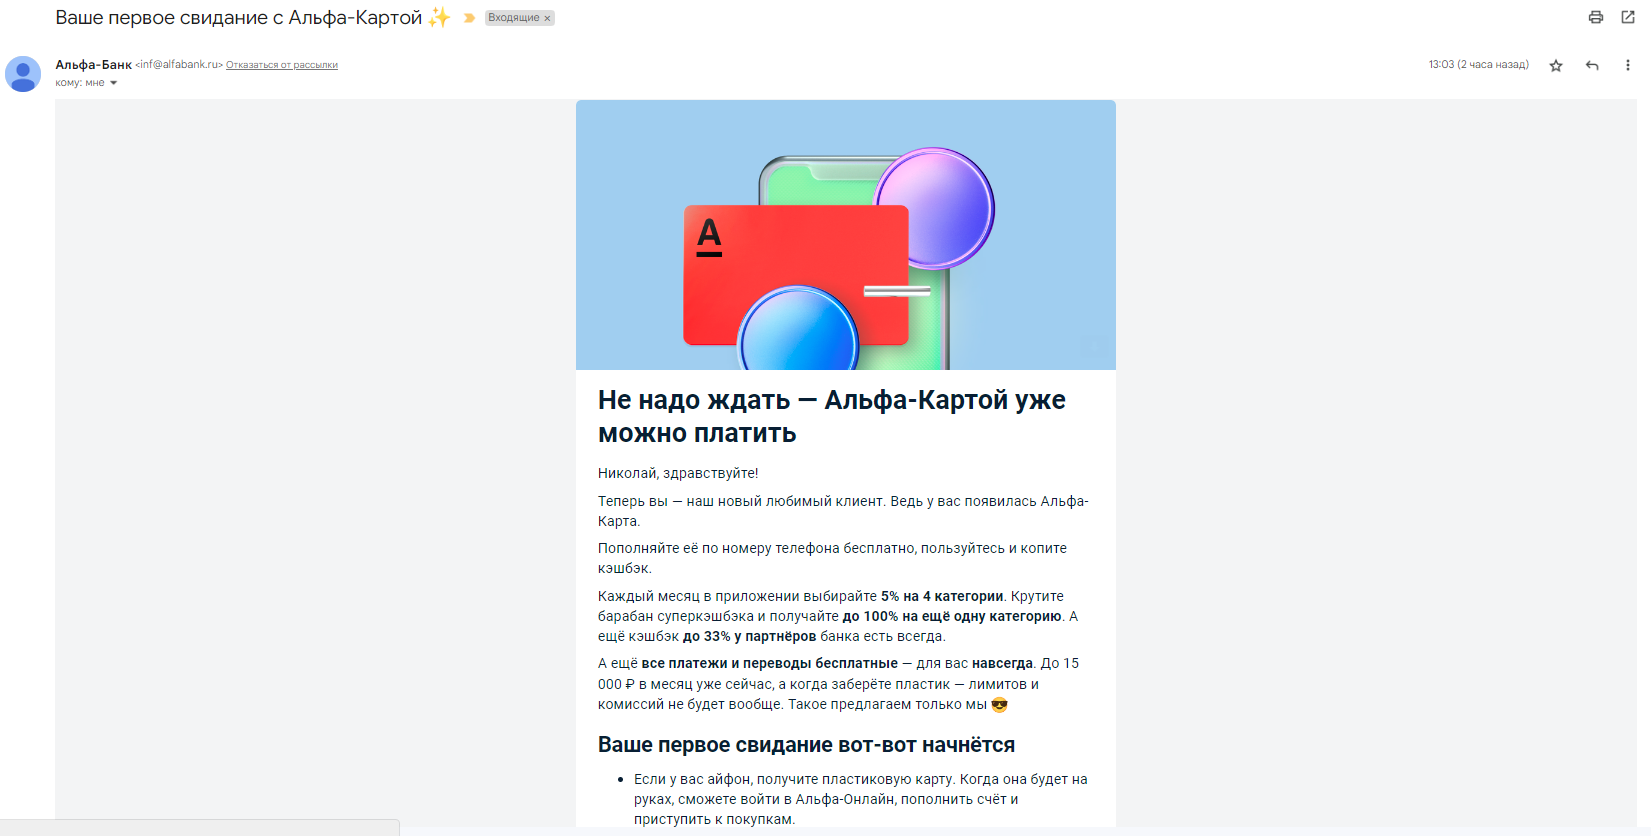Click the greeting 'Николай, здравствуйте!'
The width and height of the screenshot is (1651, 836).
(x=678, y=473)
